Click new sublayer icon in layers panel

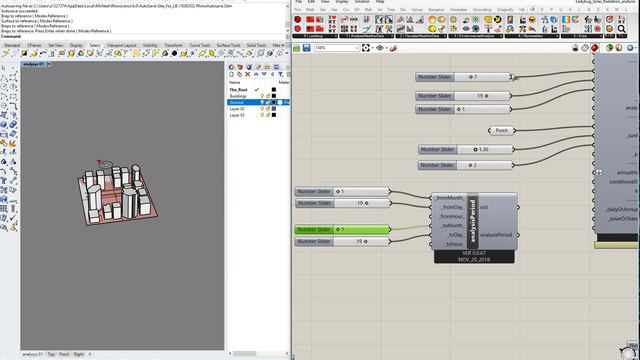point(240,74)
